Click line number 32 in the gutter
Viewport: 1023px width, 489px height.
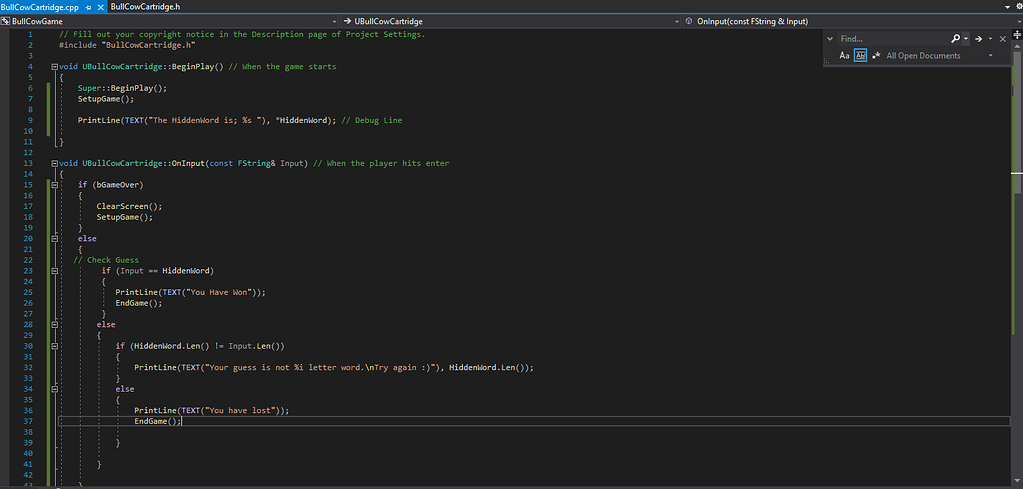(x=28, y=367)
